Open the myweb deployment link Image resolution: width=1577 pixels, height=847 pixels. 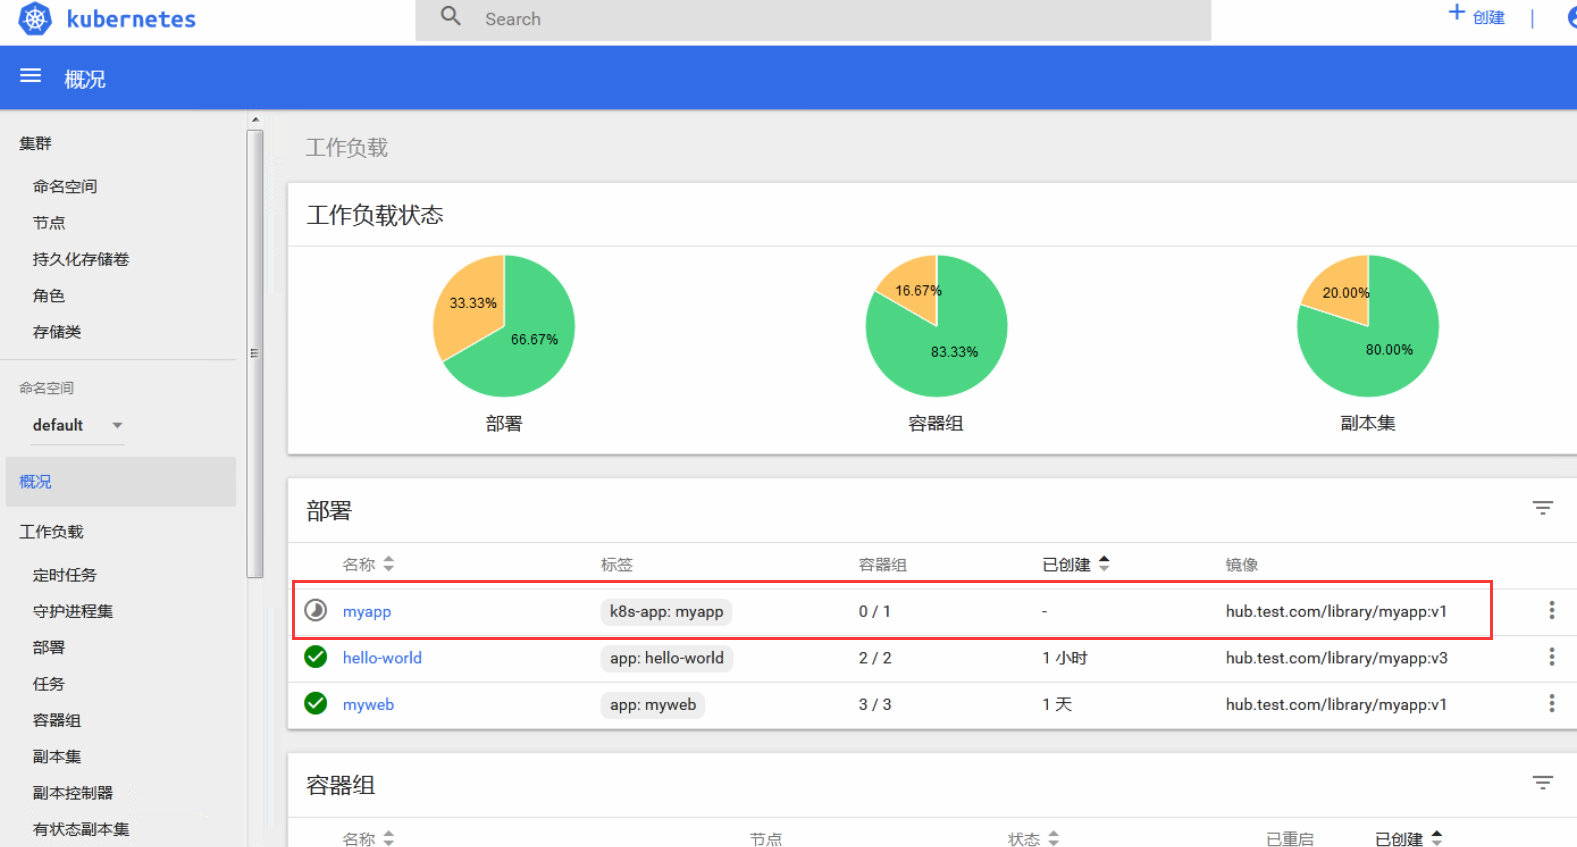(x=368, y=704)
